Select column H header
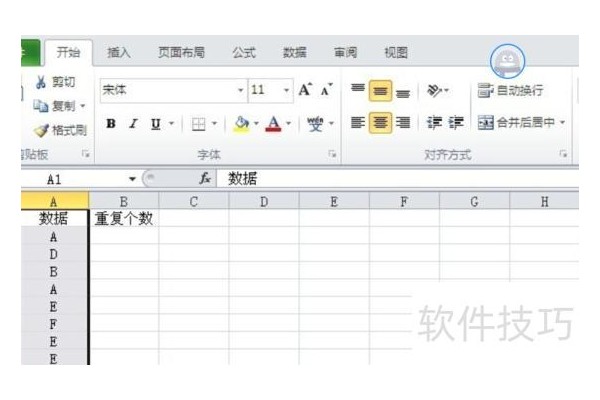Screen dimensions: 600x400 pos(544,201)
